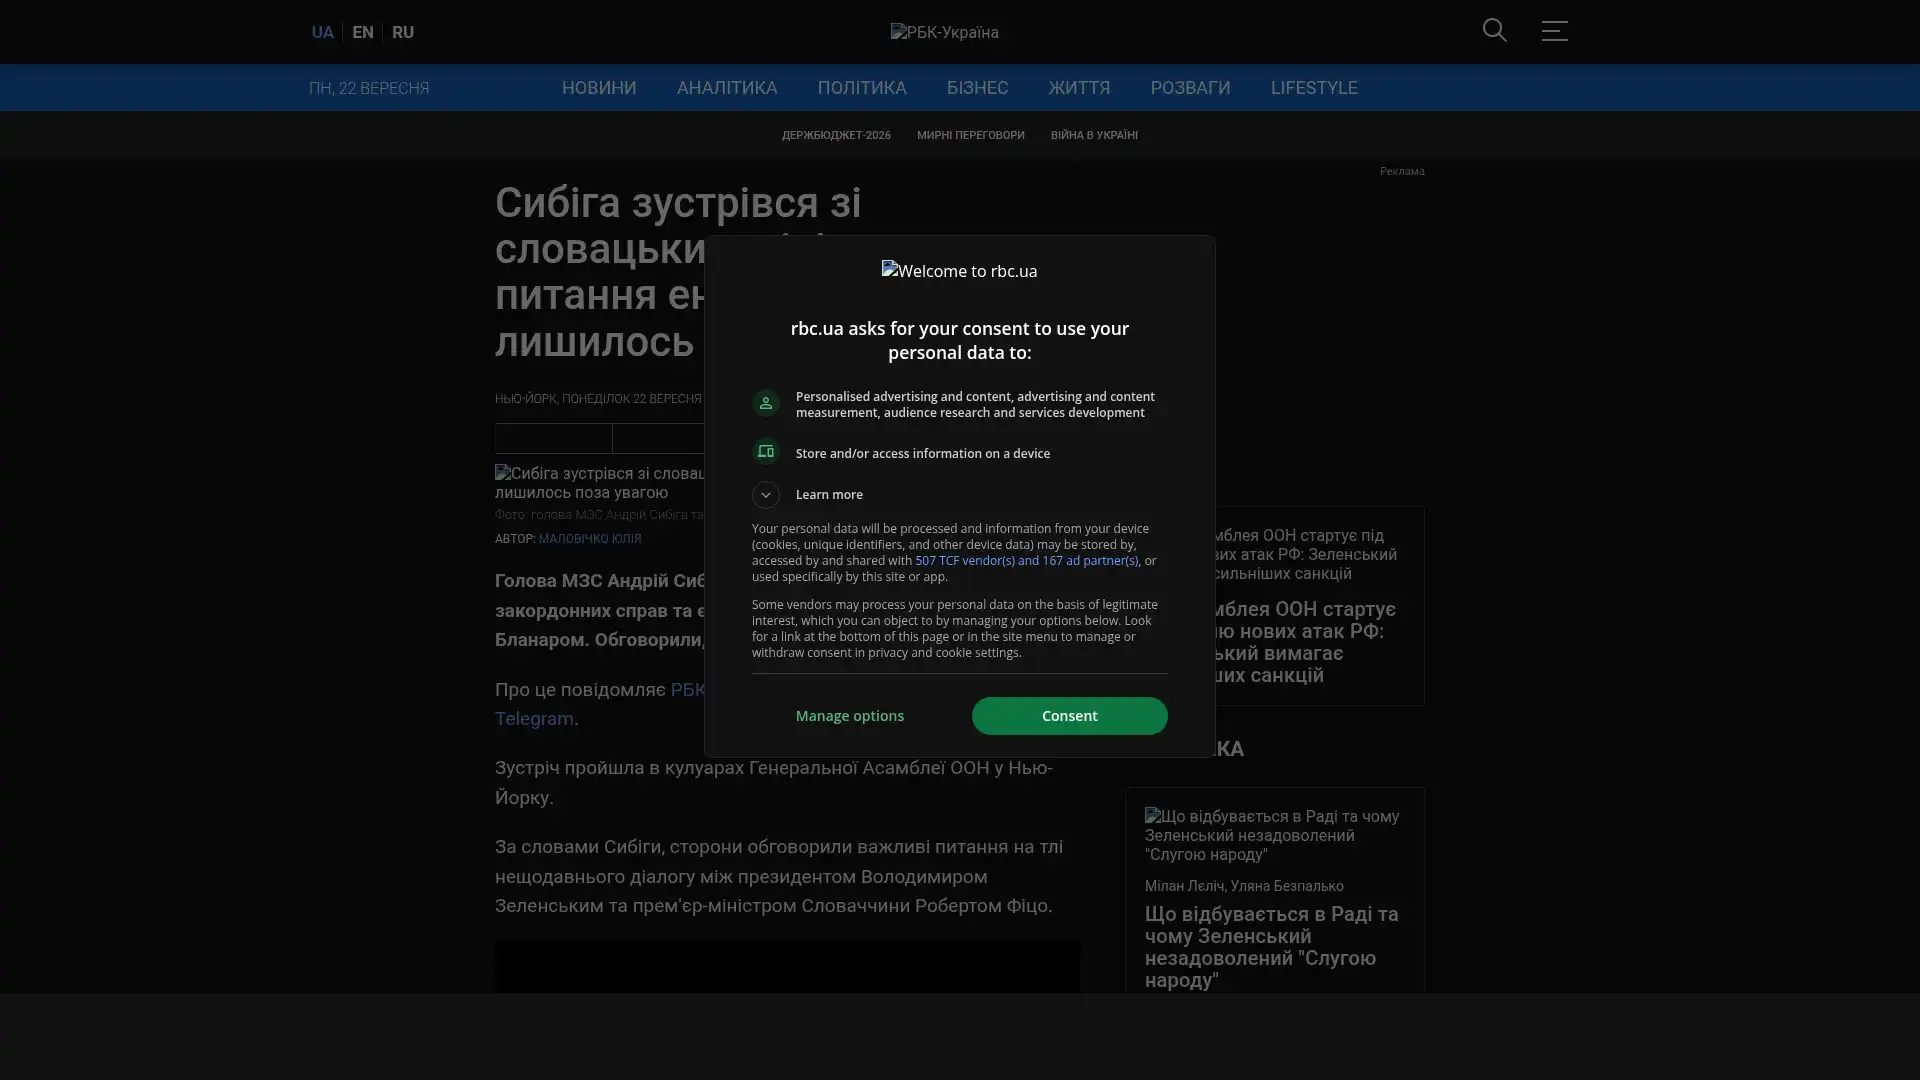The height and width of the screenshot is (1080, 1920).
Task: Open the hamburger menu icon
Action: [1554, 31]
